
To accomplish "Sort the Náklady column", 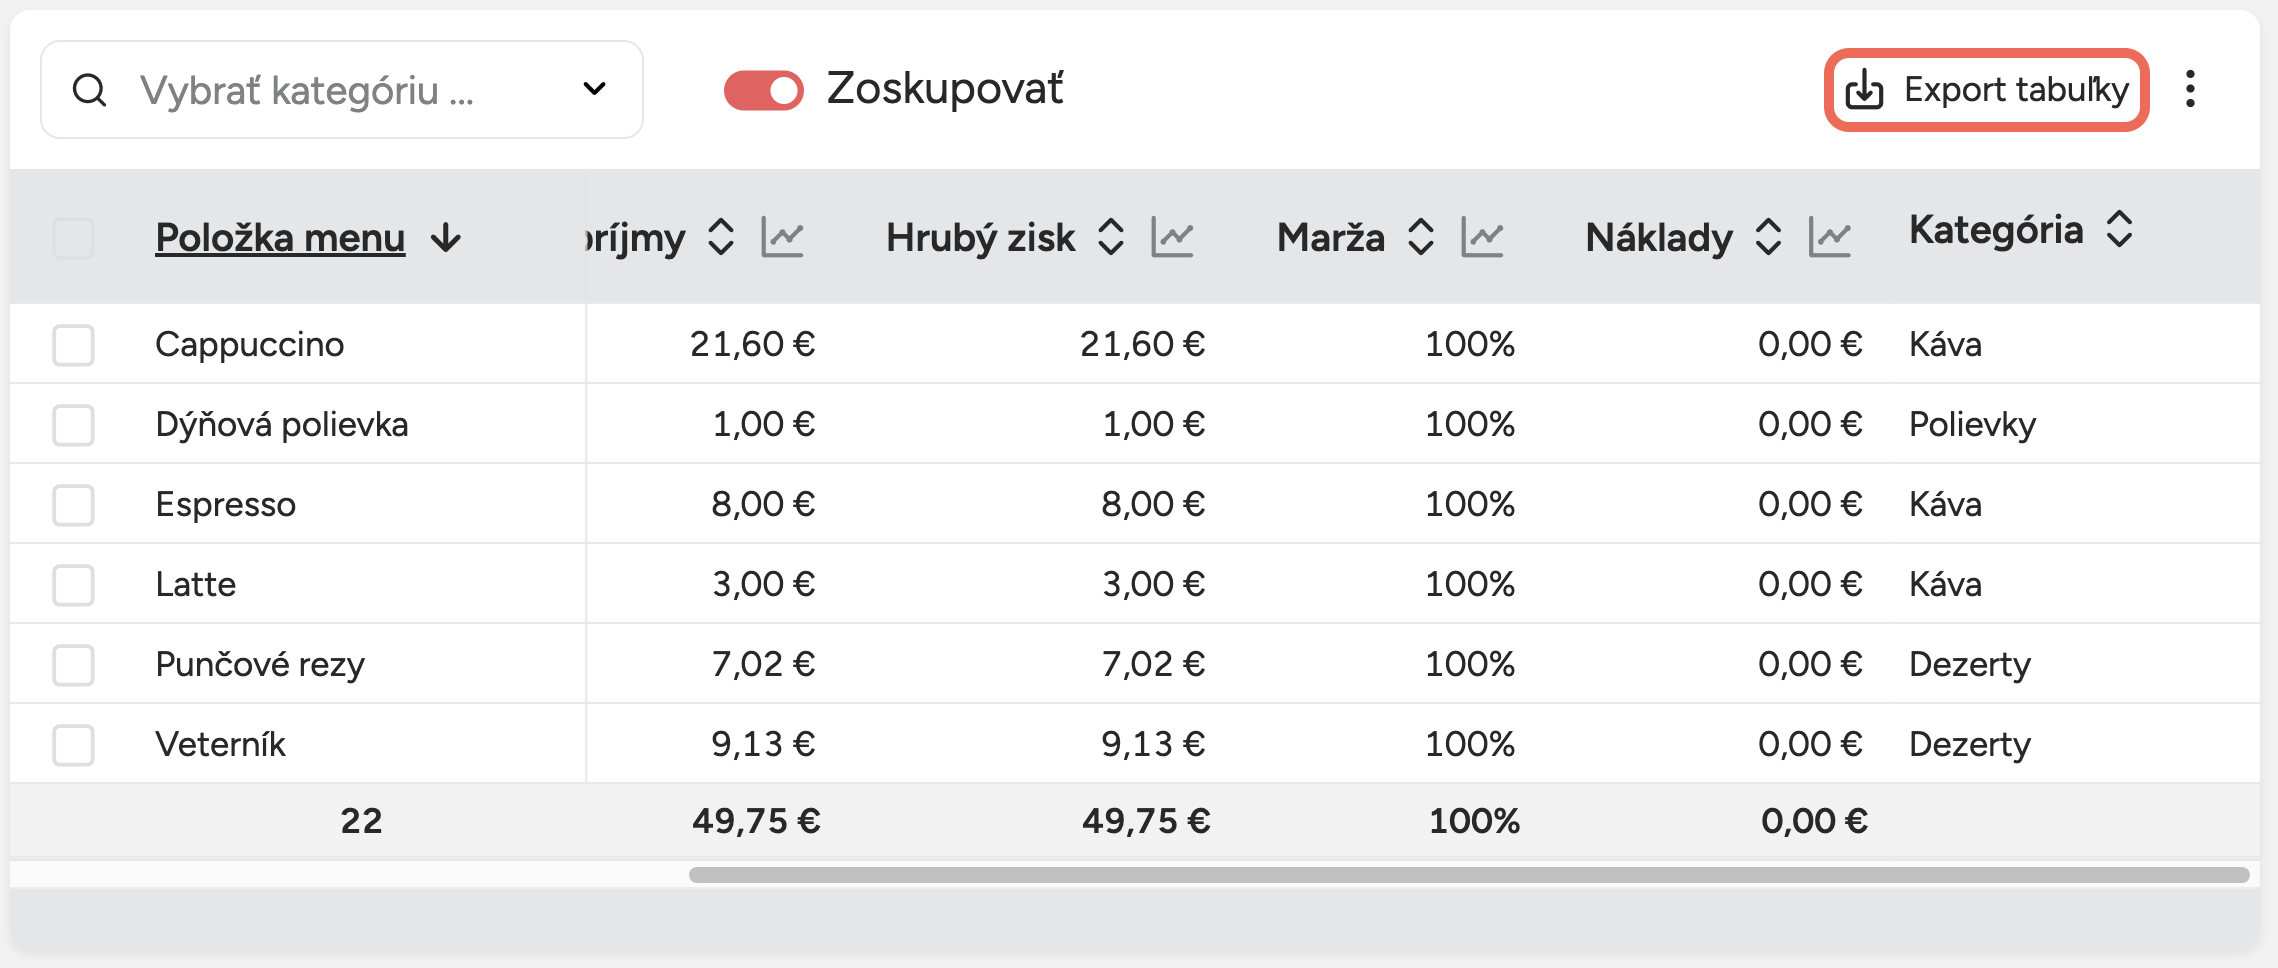I will (1768, 238).
